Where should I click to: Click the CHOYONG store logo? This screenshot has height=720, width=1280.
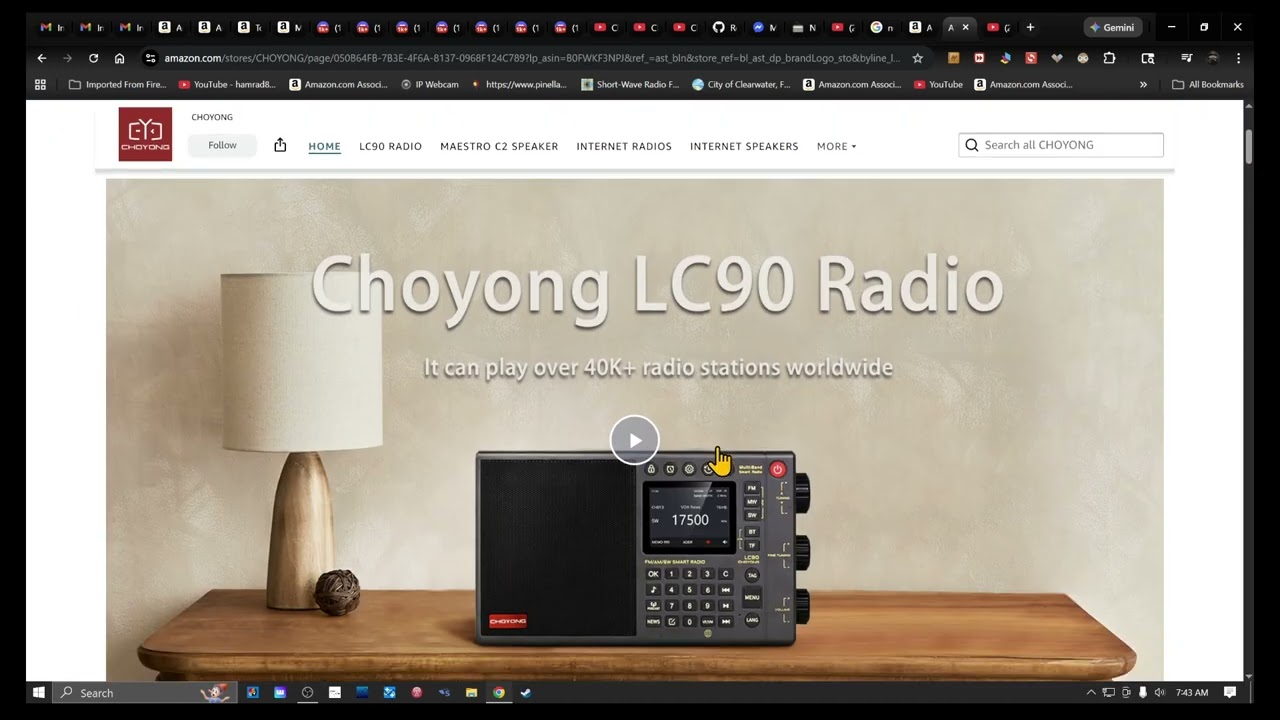pyautogui.click(x=145, y=134)
